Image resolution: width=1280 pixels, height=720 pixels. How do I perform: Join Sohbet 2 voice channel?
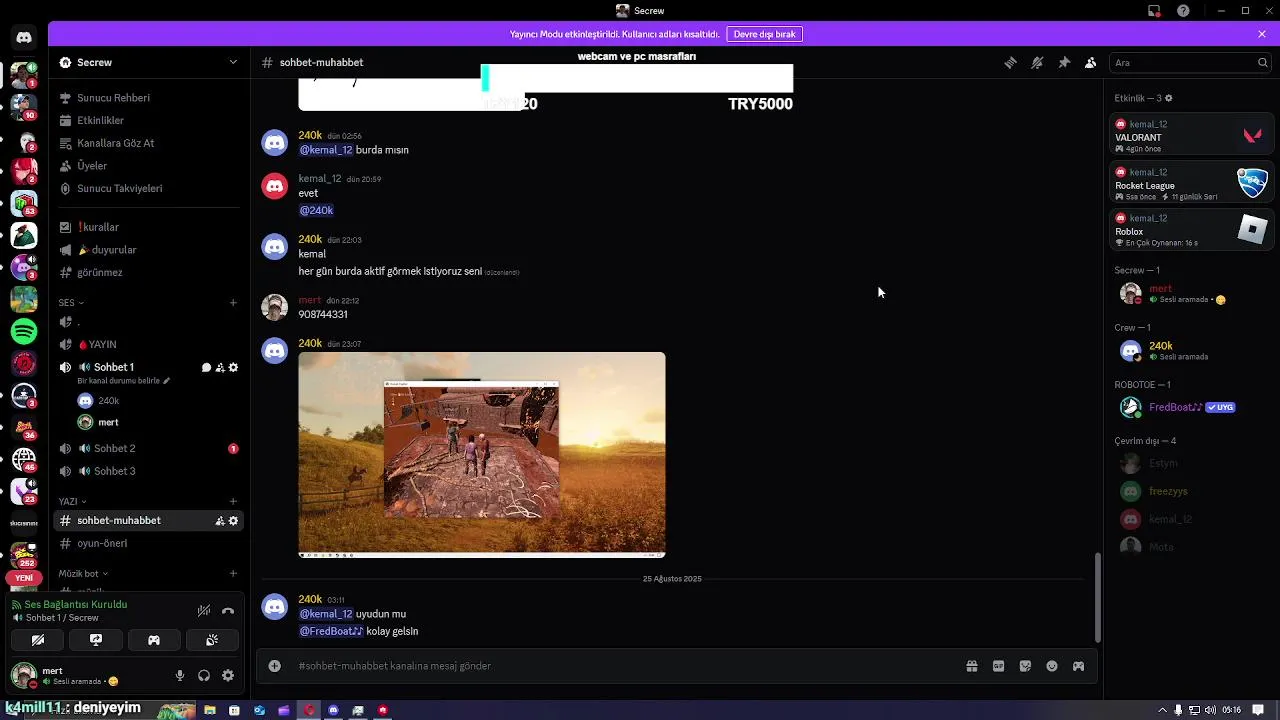click(149, 448)
